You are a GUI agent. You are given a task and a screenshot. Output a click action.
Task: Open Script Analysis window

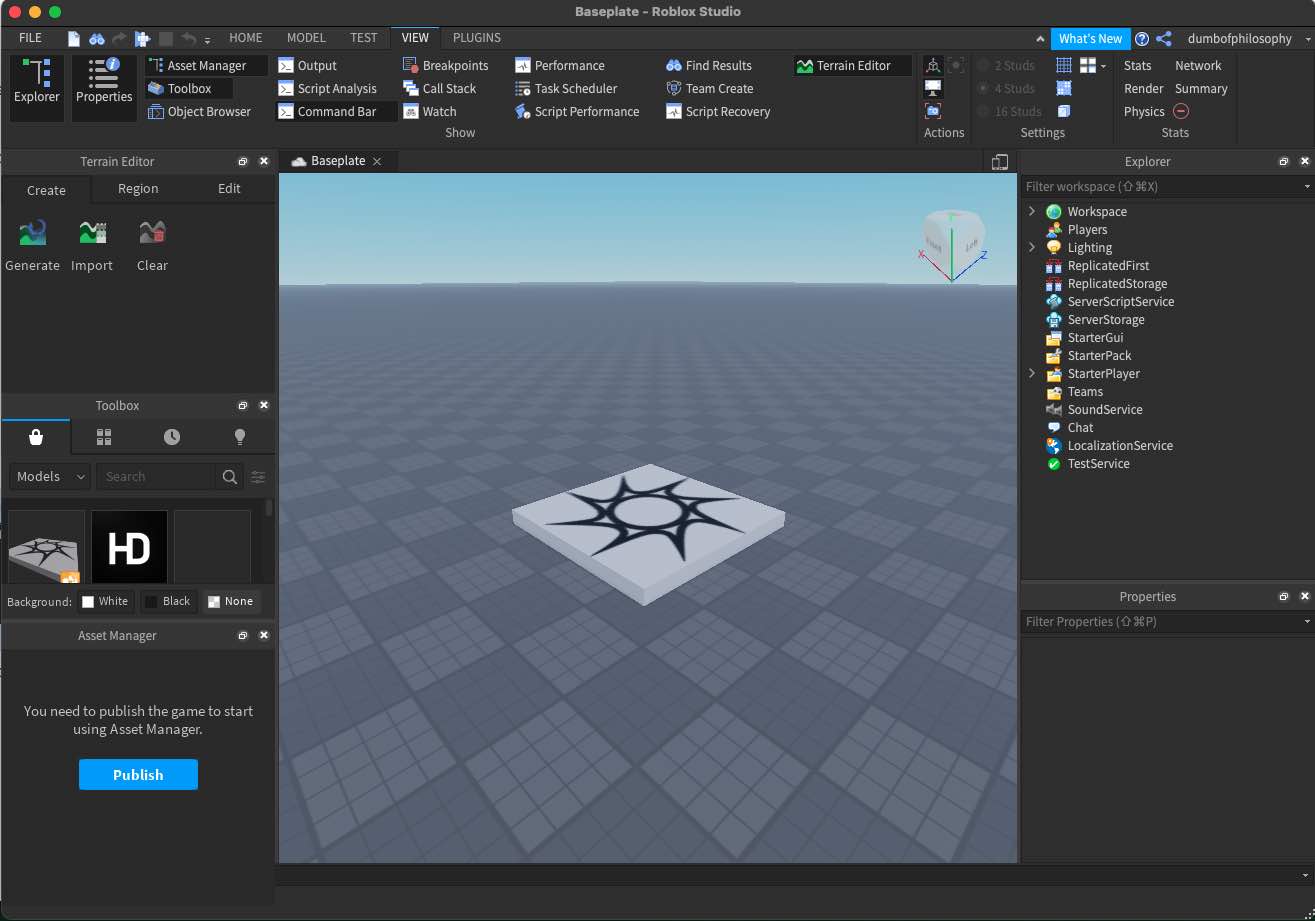(x=327, y=88)
